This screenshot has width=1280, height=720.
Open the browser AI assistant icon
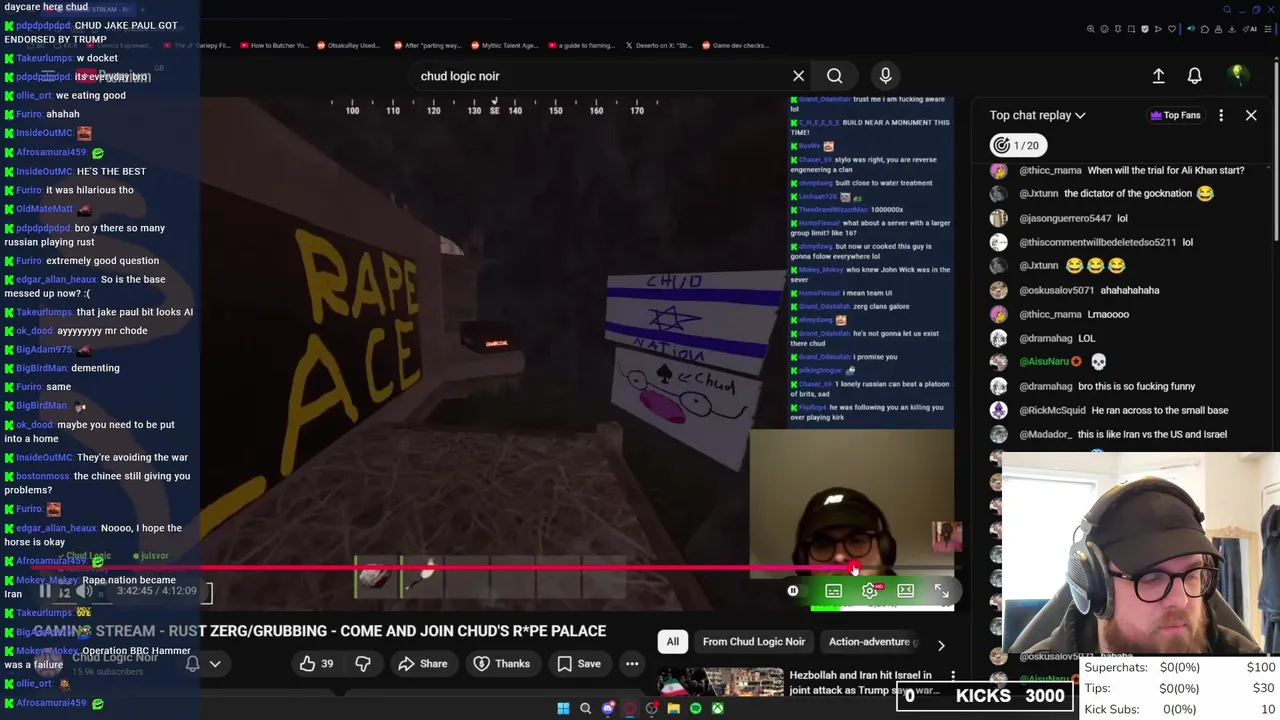1250,29
